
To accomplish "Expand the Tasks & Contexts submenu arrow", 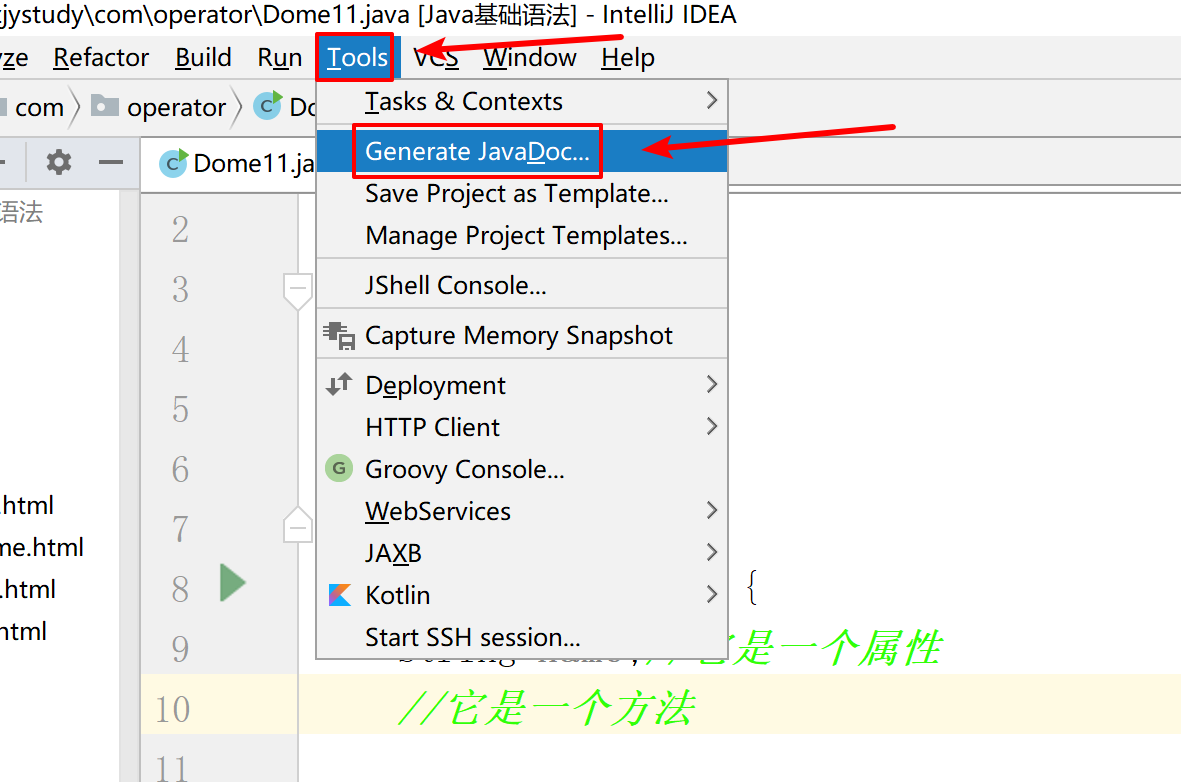I will (x=712, y=100).
